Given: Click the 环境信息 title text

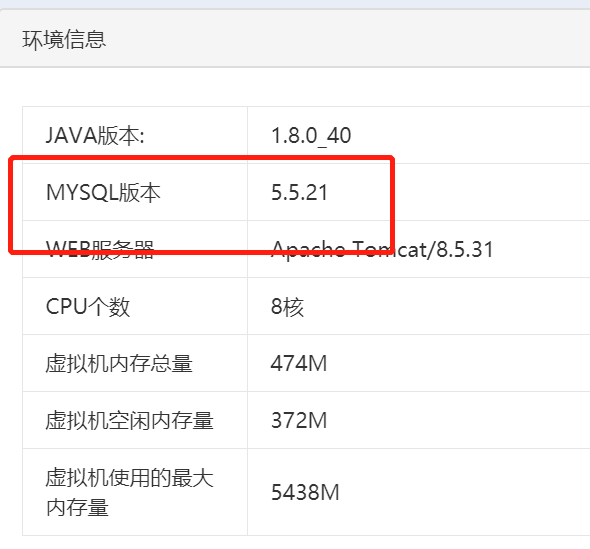Looking at the screenshot, I should (x=64, y=40).
